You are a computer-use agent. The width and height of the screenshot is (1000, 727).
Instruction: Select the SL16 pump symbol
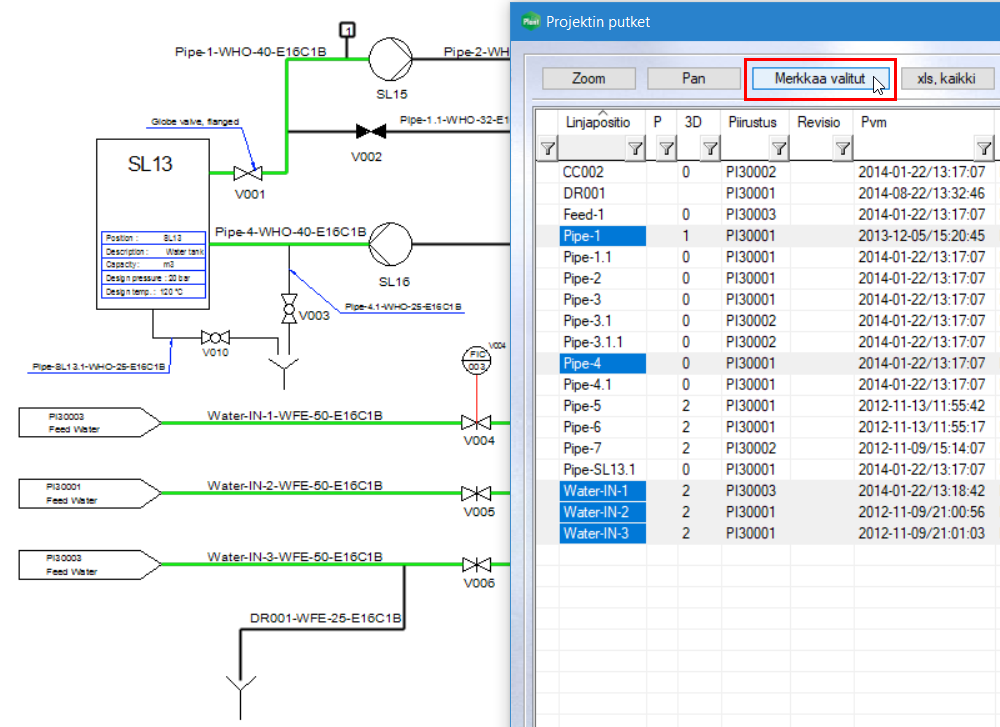pos(391,242)
